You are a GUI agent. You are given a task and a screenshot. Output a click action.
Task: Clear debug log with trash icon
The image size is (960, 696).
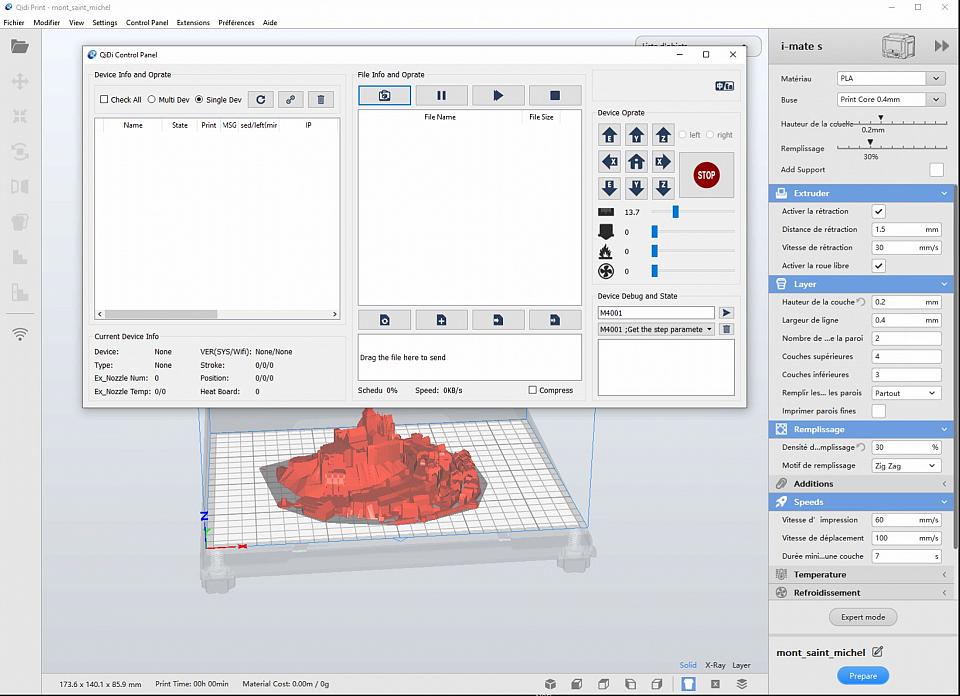[726, 329]
